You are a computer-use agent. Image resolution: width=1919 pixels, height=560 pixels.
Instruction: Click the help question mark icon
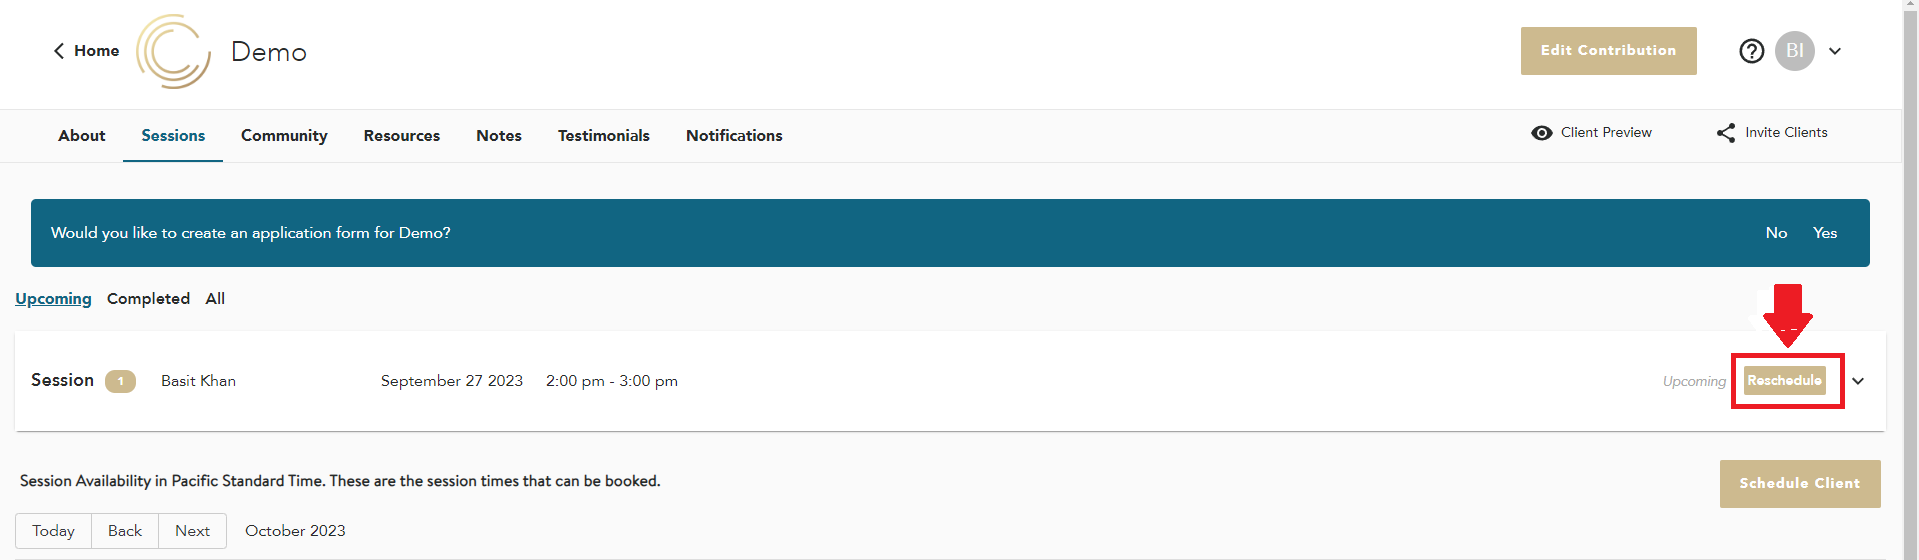[x=1751, y=51]
